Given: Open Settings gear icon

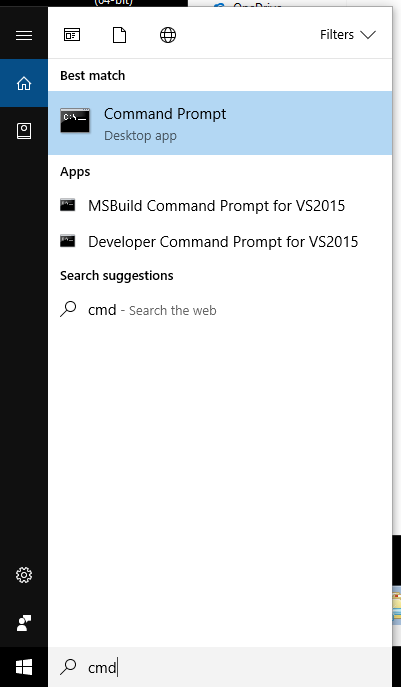Looking at the screenshot, I should (x=24, y=575).
